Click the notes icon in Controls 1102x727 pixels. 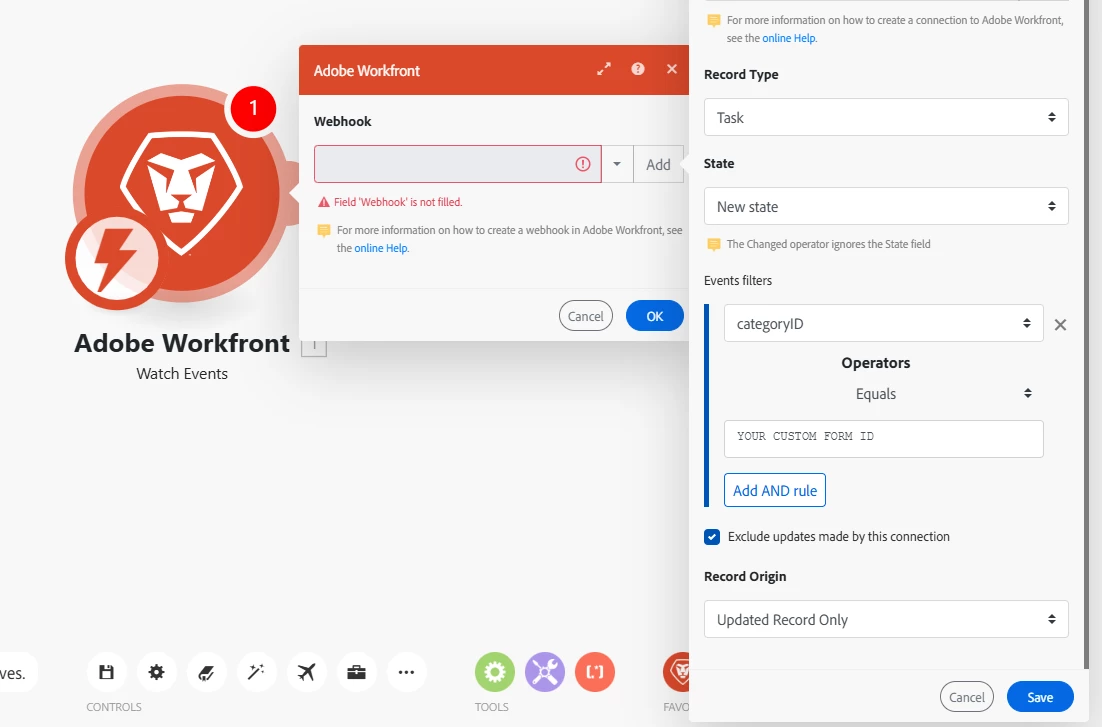(206, 672)
